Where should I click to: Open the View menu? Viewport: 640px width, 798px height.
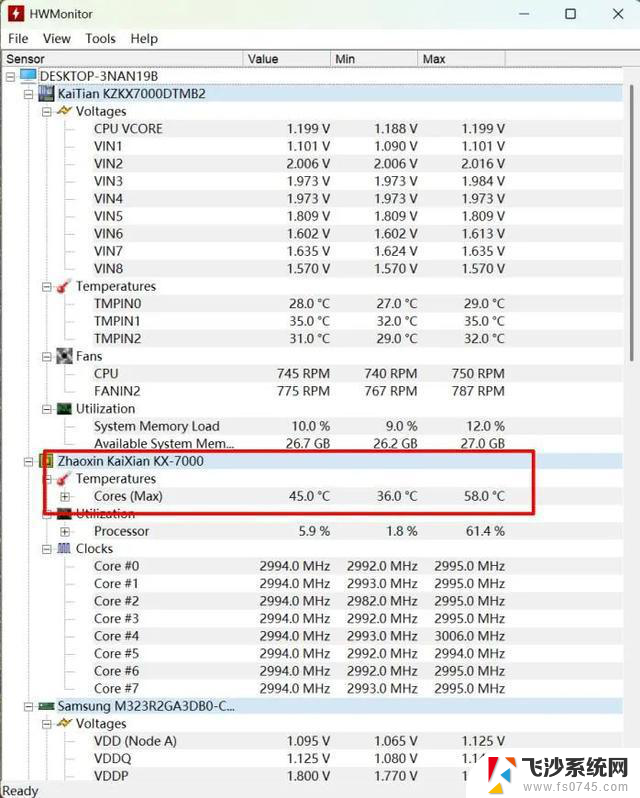[56, 39]
